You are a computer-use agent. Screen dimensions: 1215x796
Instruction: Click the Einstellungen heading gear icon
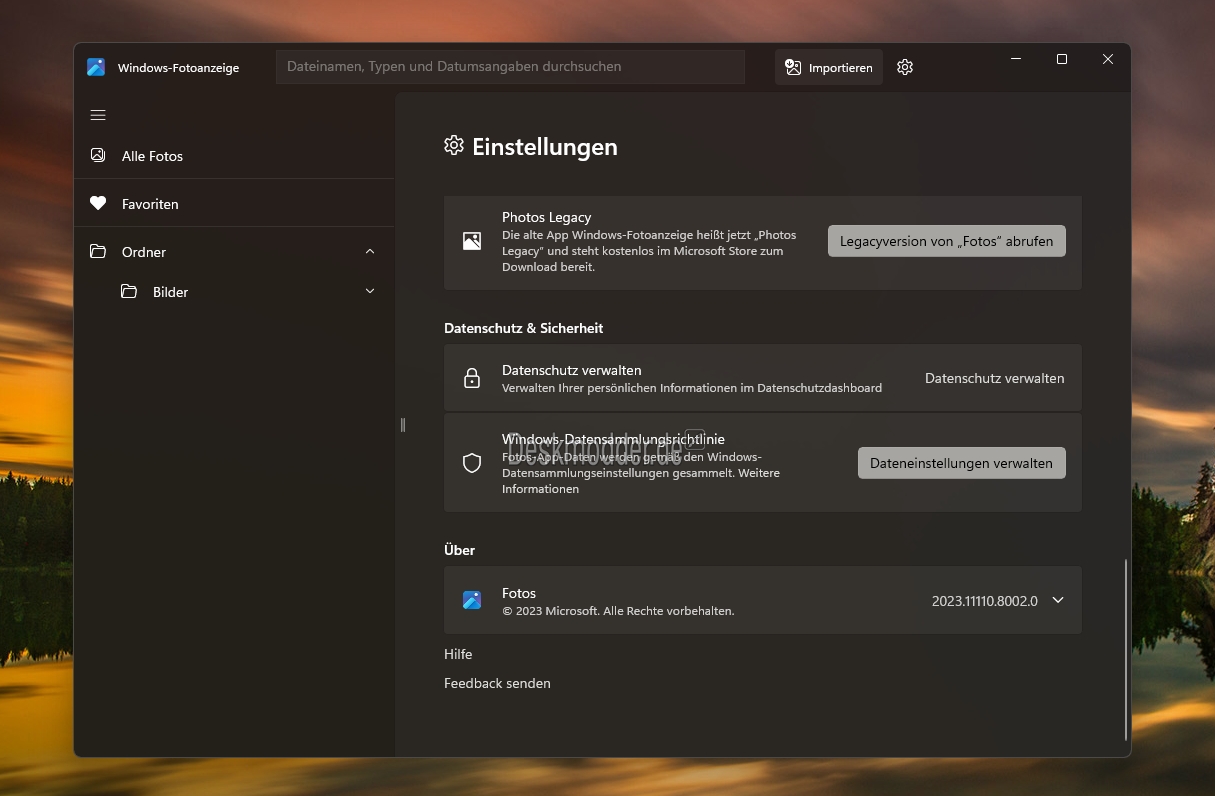454,146
